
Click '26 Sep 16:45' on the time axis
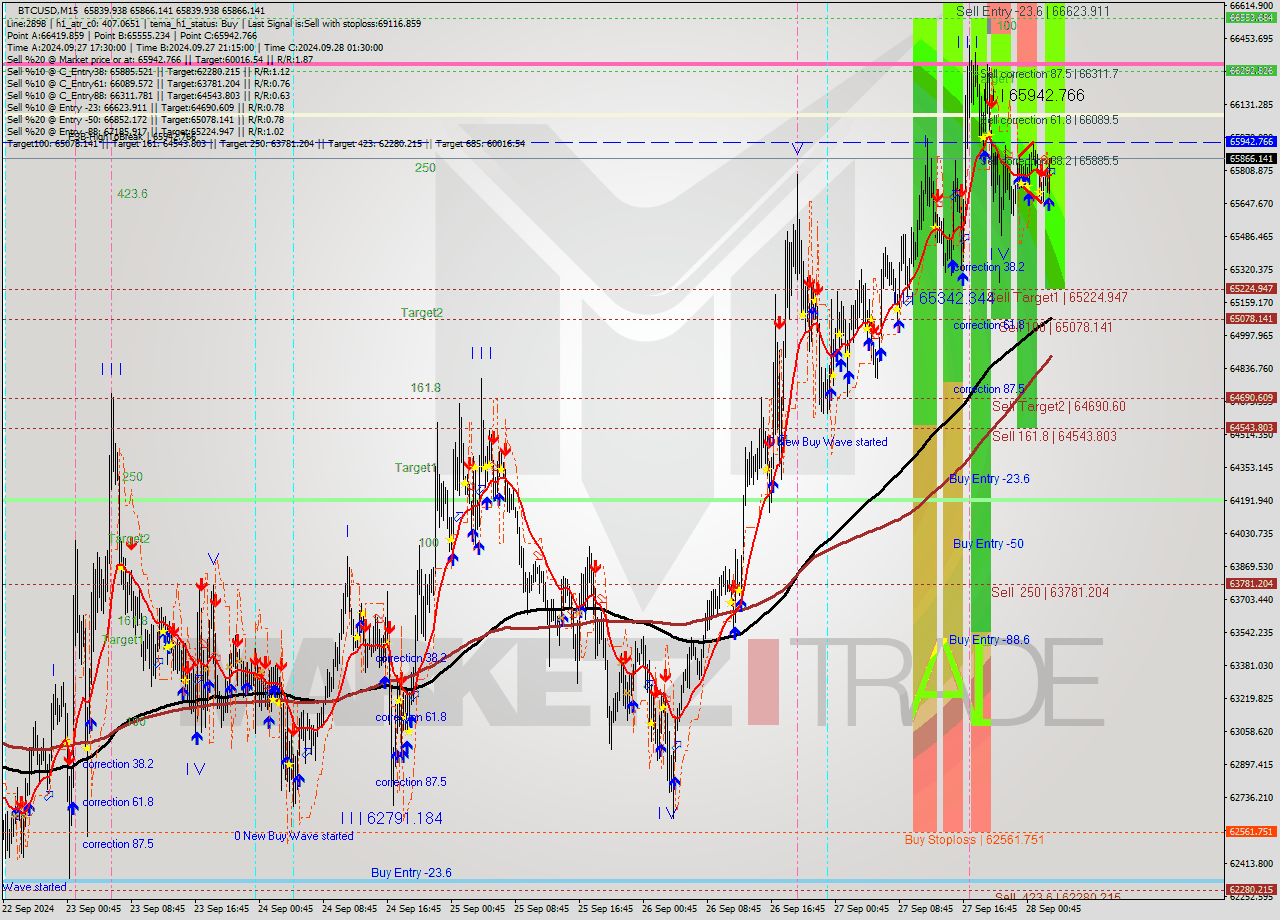[x=796, y=908]
